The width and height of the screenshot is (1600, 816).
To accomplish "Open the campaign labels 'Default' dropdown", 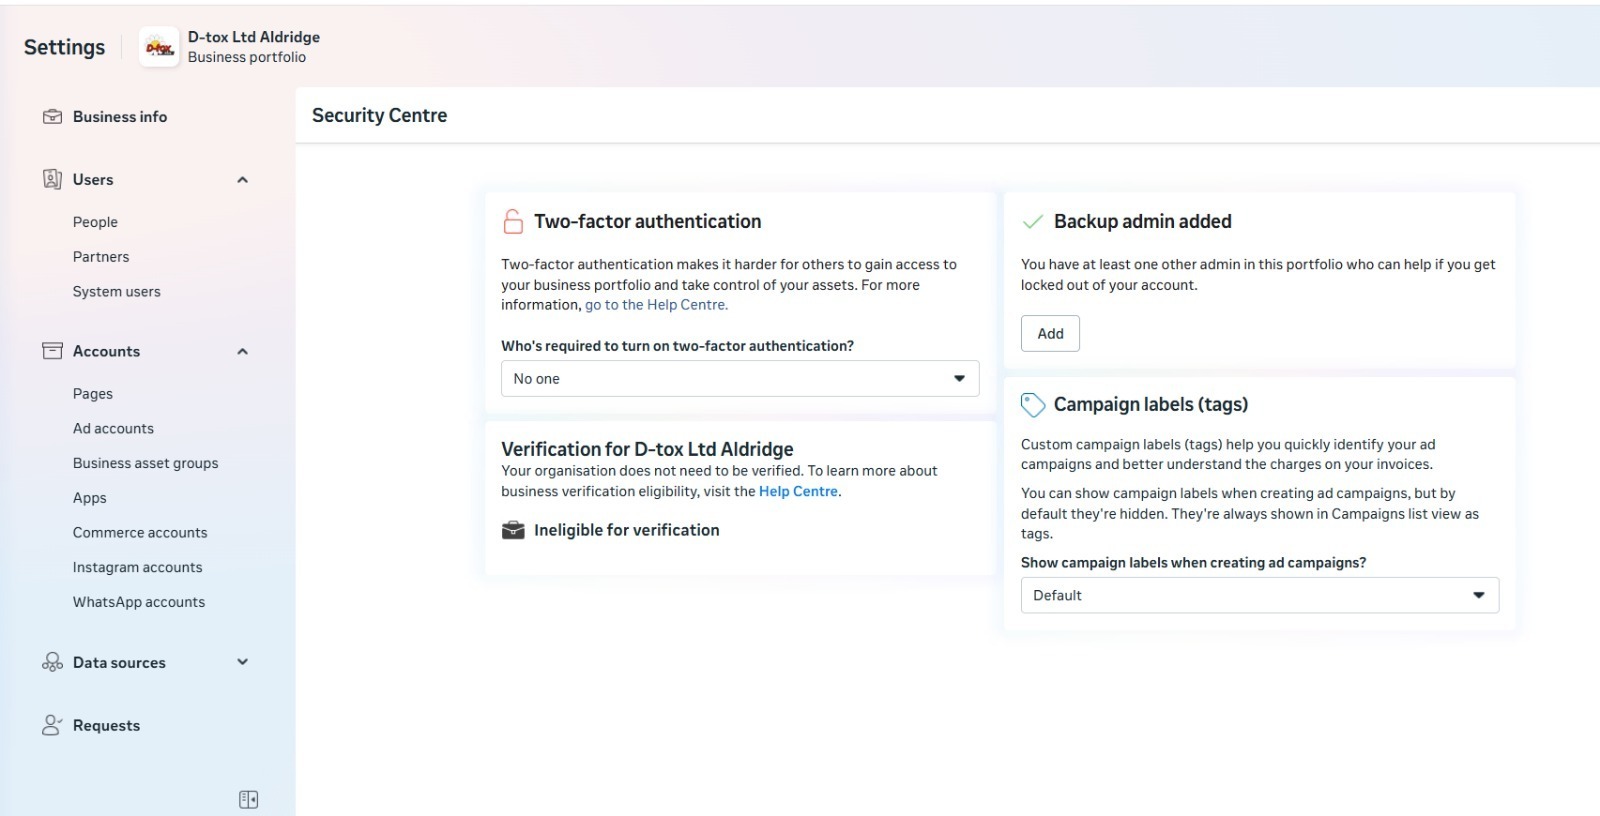I will coord(1259,595).
